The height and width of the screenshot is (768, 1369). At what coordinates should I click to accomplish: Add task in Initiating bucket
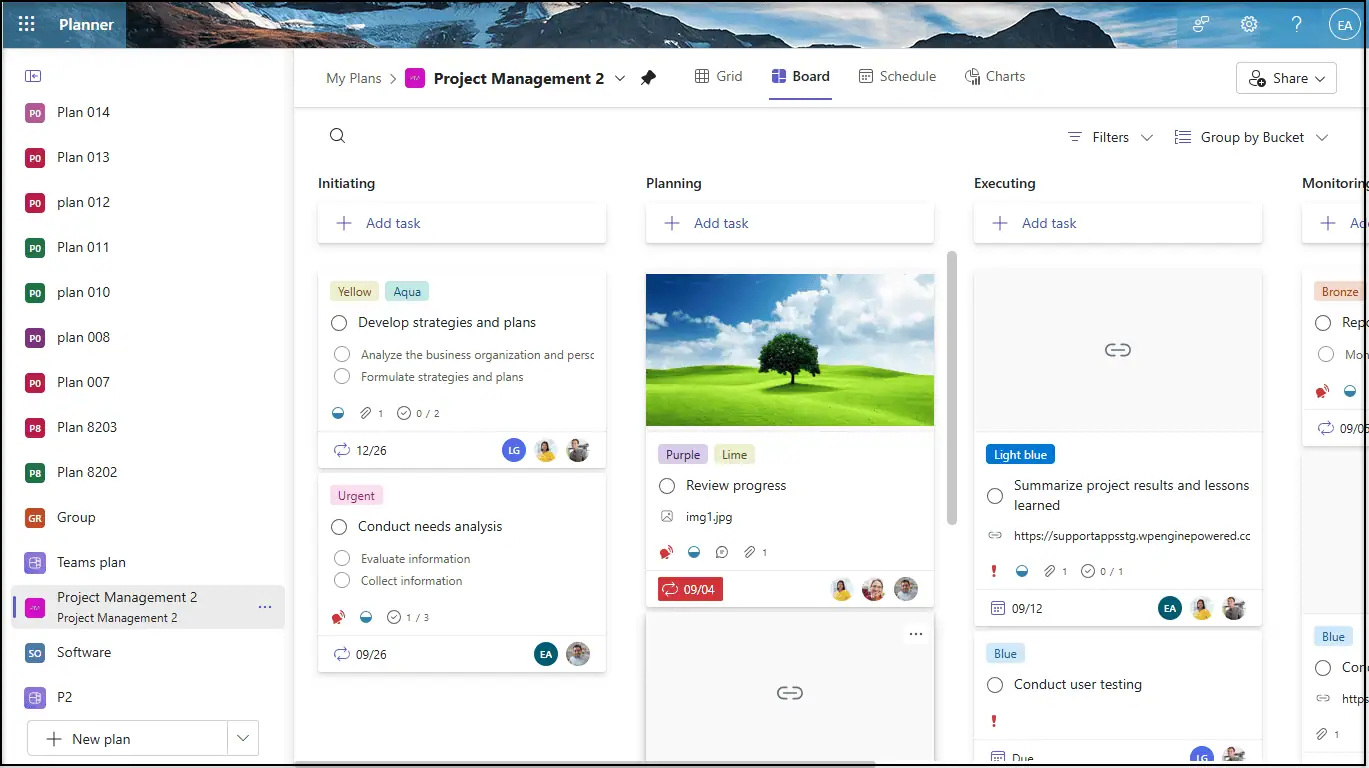462,223
